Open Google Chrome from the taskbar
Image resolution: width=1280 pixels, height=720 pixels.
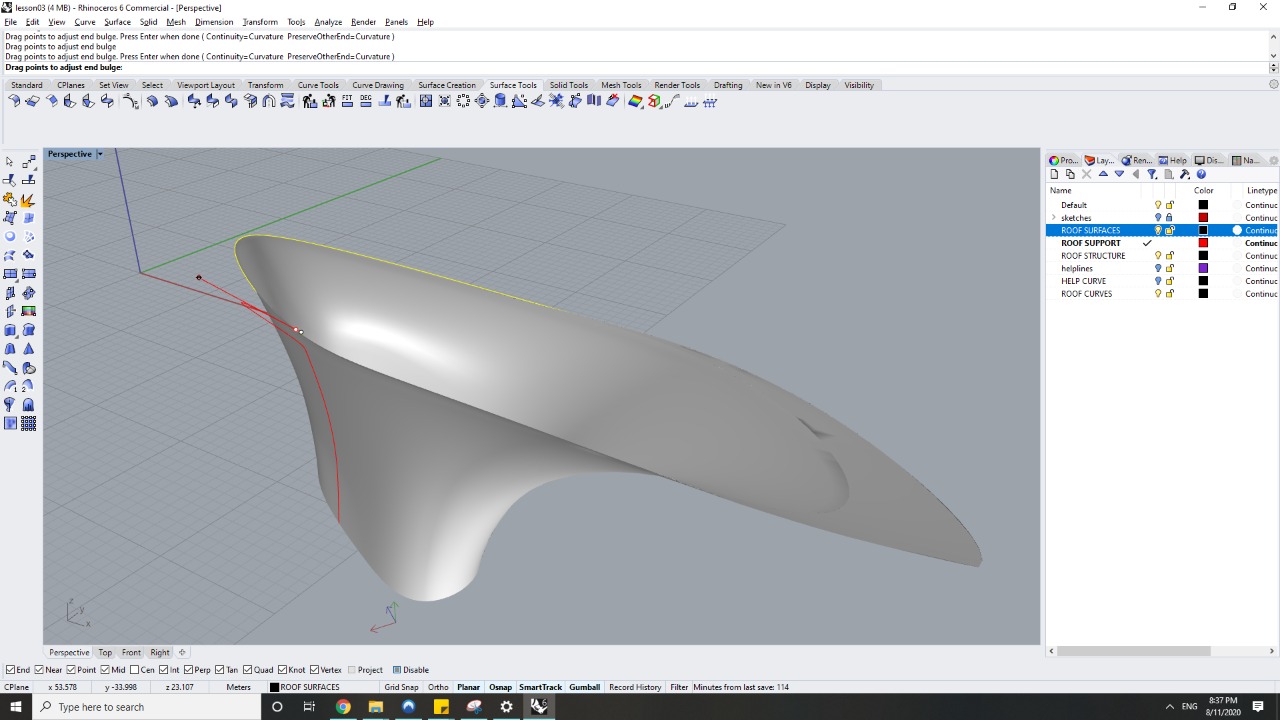point(343,707)
